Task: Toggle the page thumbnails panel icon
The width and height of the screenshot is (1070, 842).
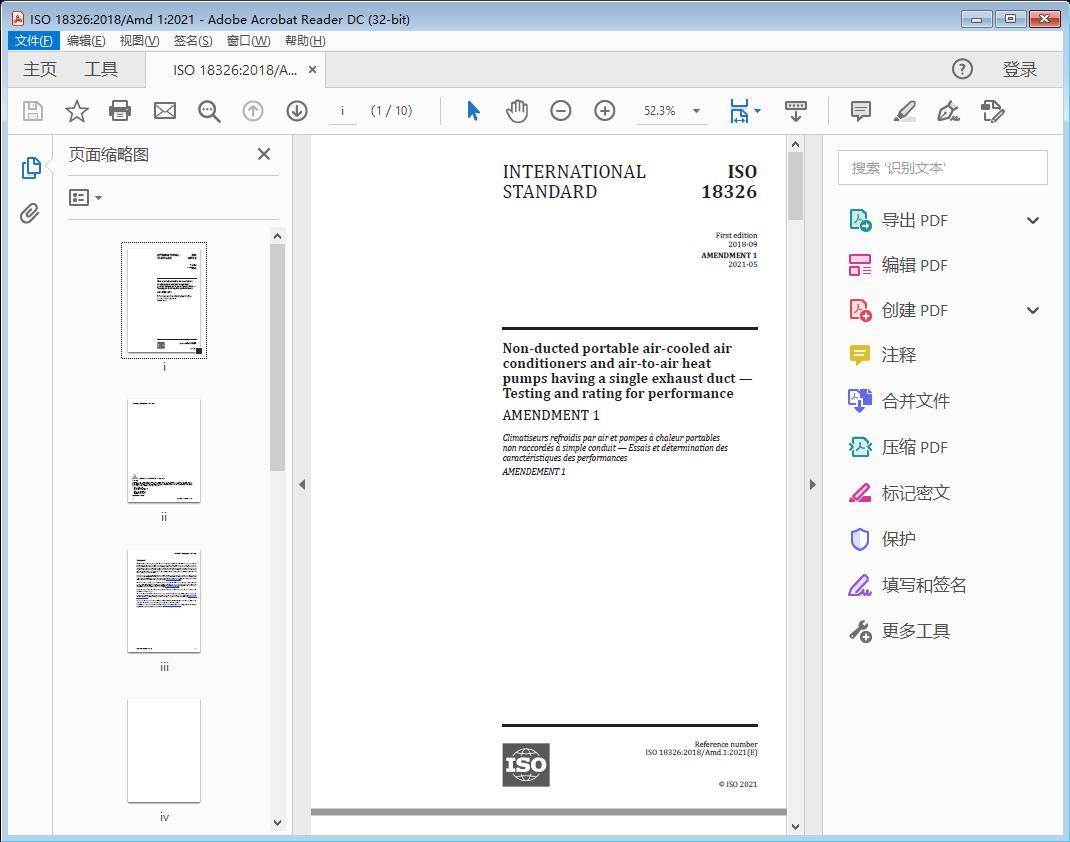Action: point(30,168)
